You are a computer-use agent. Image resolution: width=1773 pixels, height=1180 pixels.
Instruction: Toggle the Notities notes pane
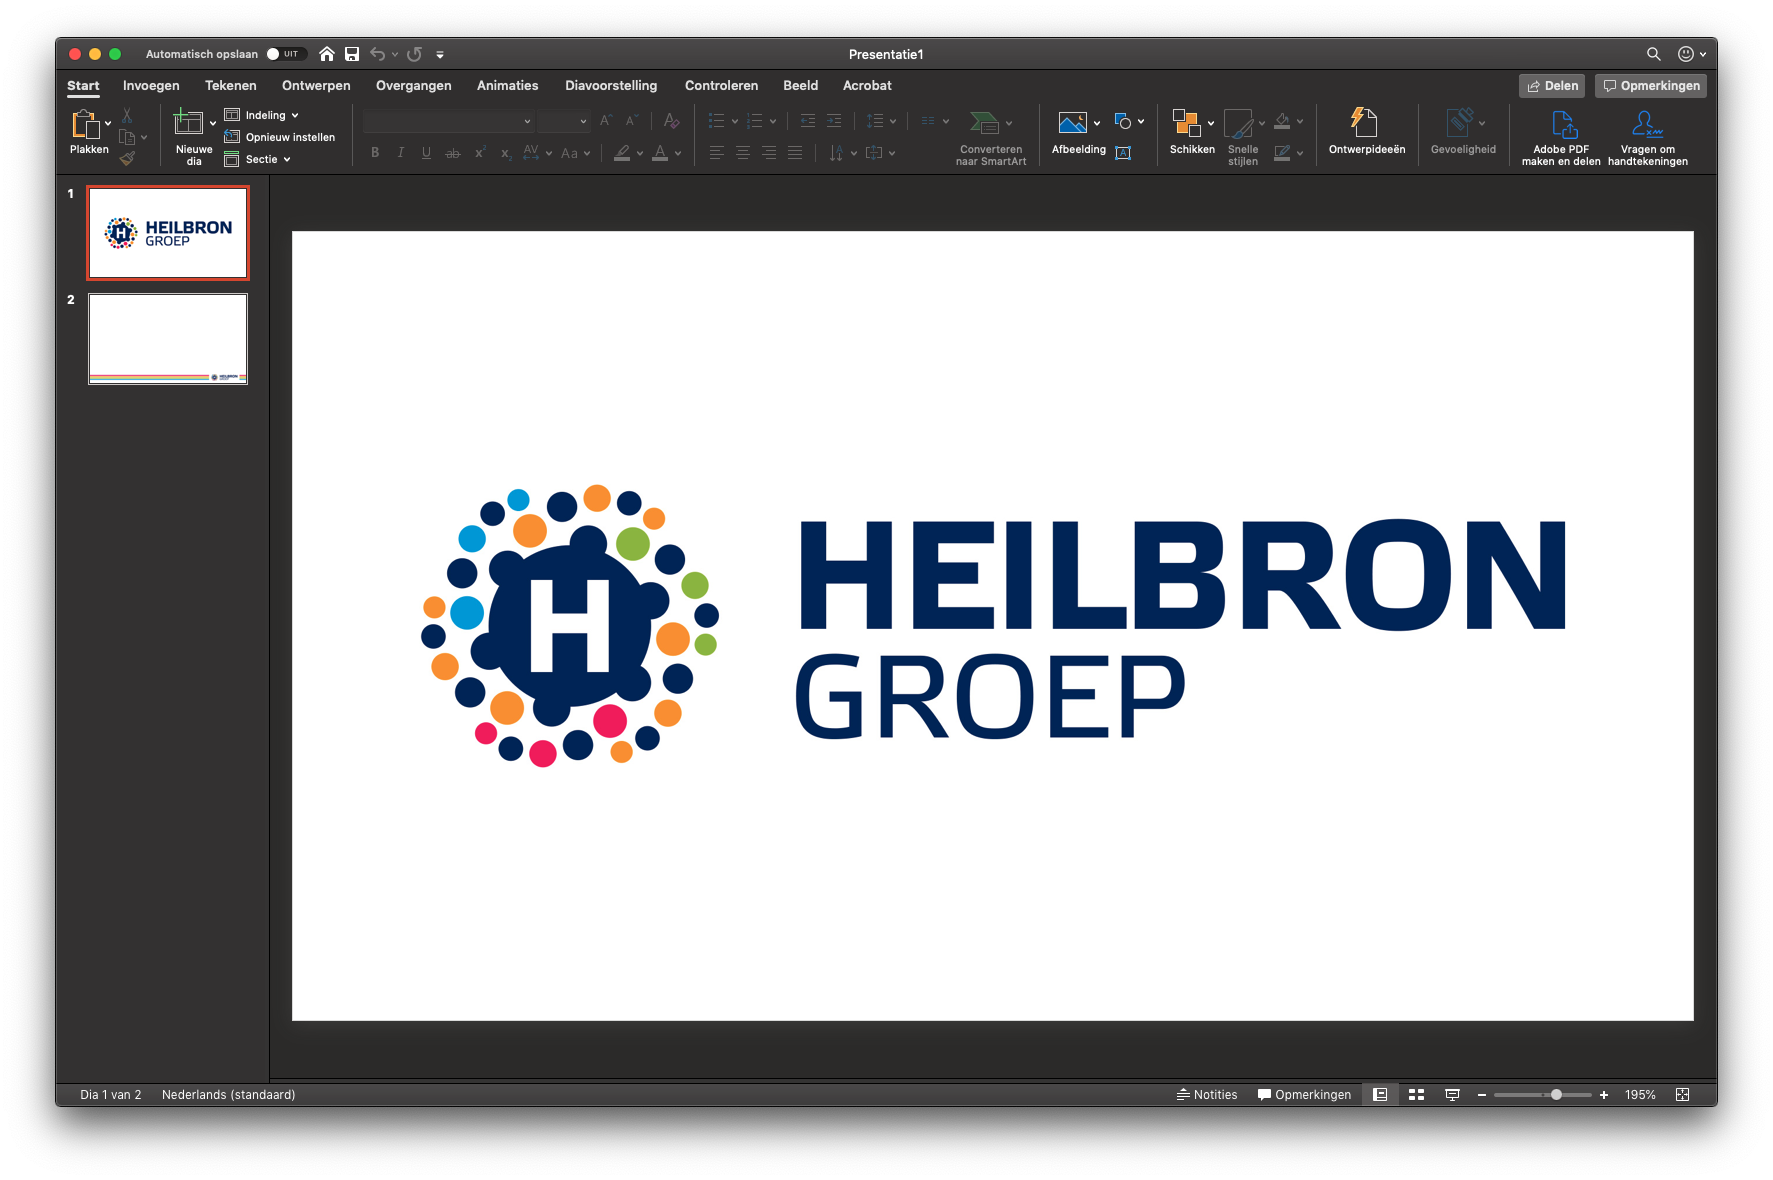click(1207, 1095)
